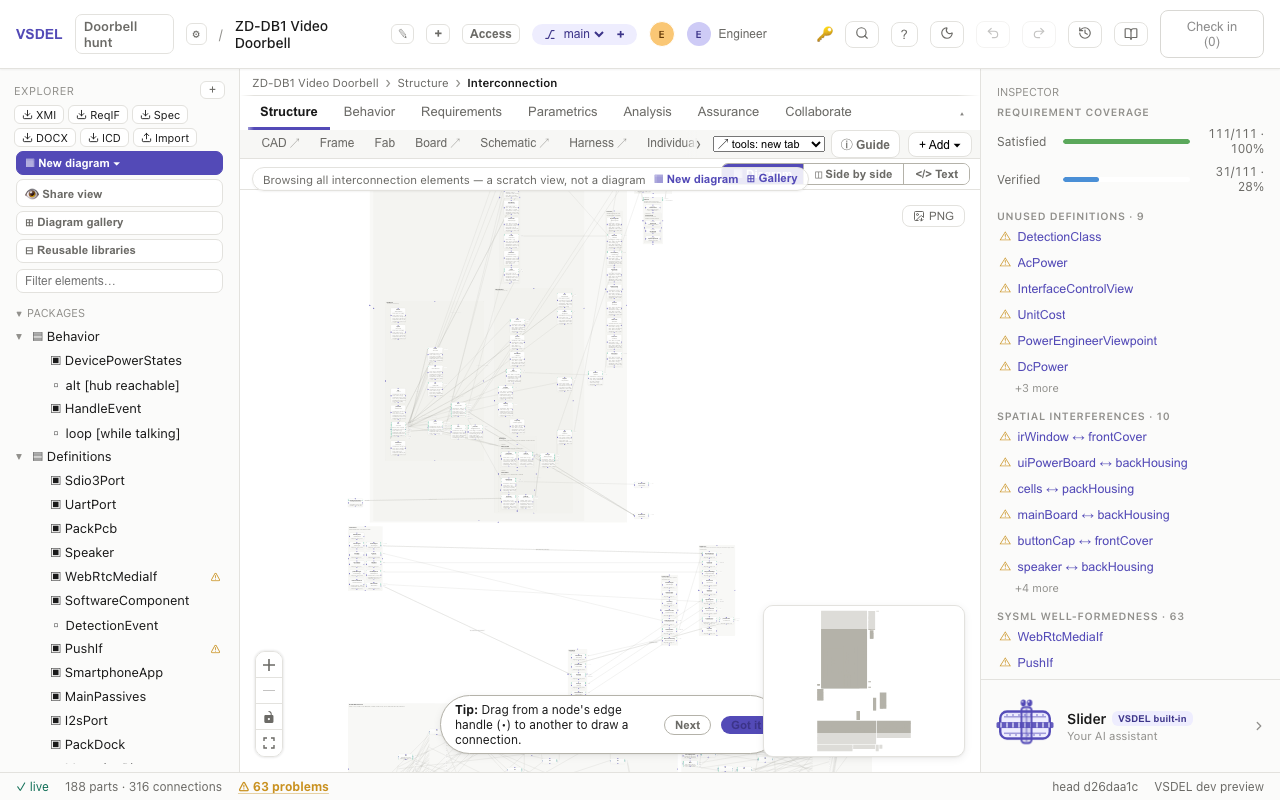Export diagram as PNG
This screenshot has width=1280, height=800.
tap(934, 216)
